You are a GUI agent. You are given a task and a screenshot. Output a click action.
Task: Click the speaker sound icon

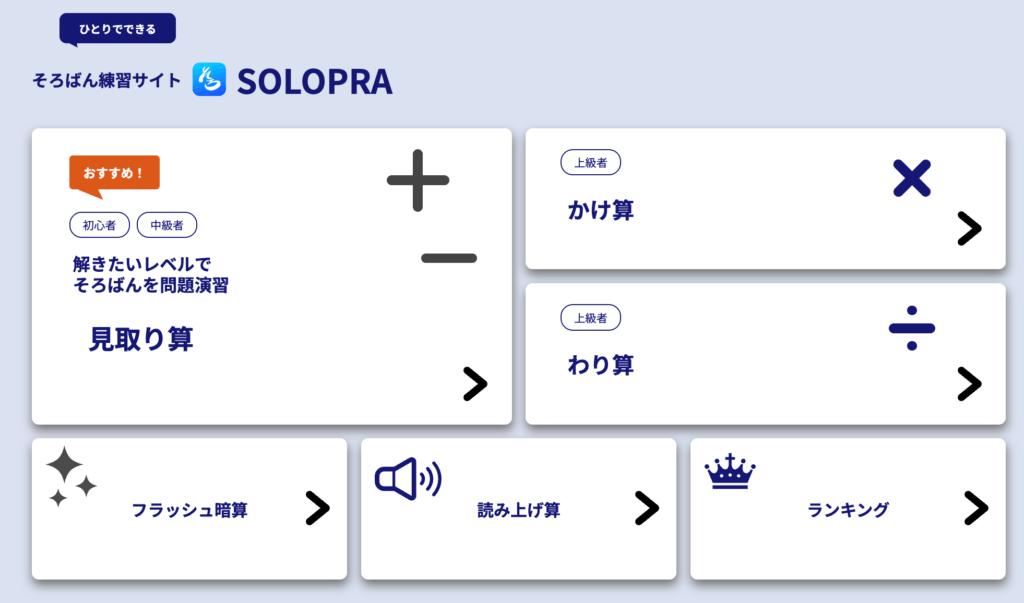407,479
